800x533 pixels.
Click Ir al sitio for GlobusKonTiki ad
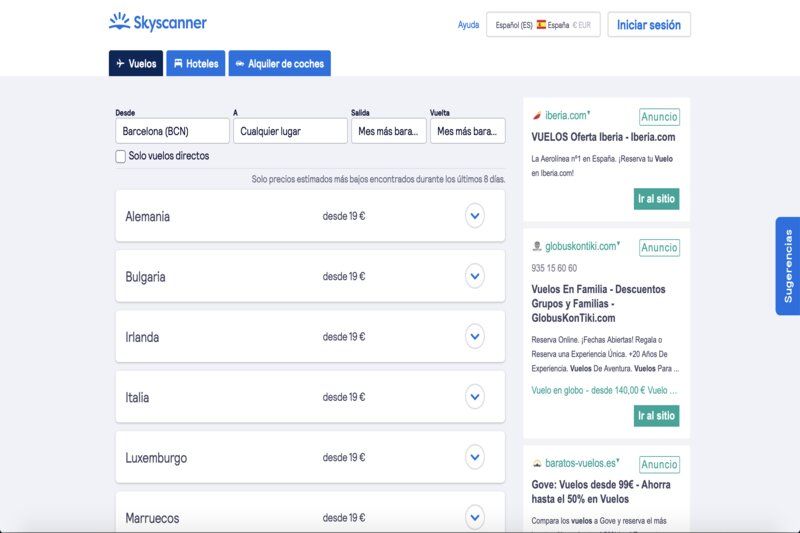coord(657,416)
